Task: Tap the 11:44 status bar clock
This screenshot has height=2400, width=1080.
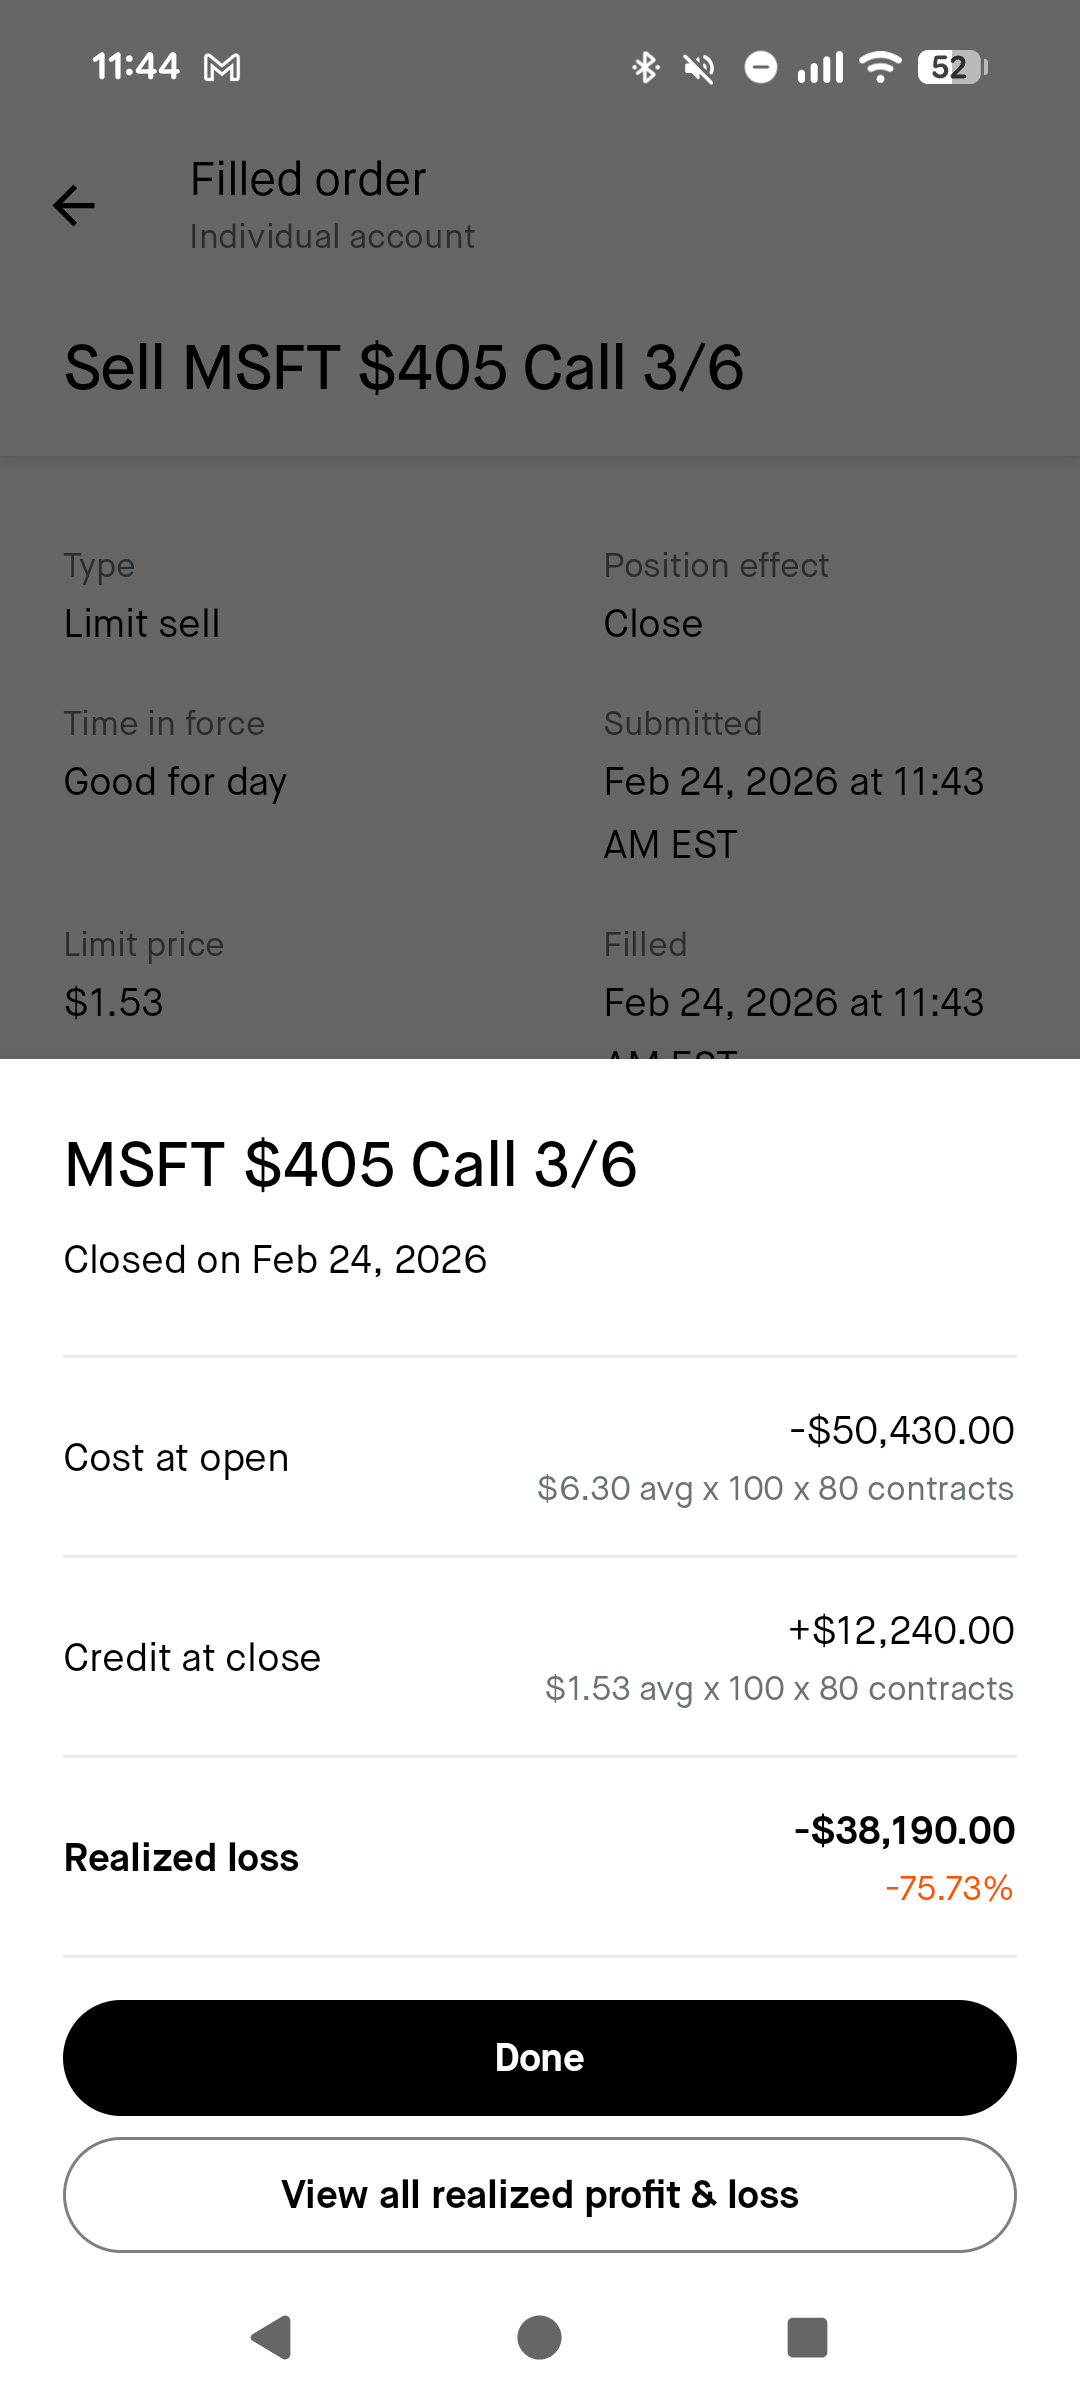Action: [x=135, y=67]
